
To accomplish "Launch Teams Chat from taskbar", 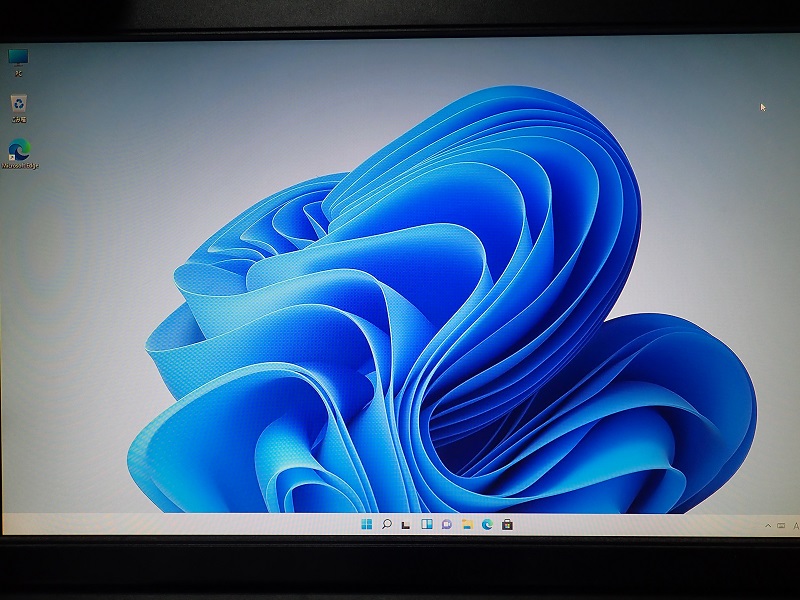I will tap(446, 524).
